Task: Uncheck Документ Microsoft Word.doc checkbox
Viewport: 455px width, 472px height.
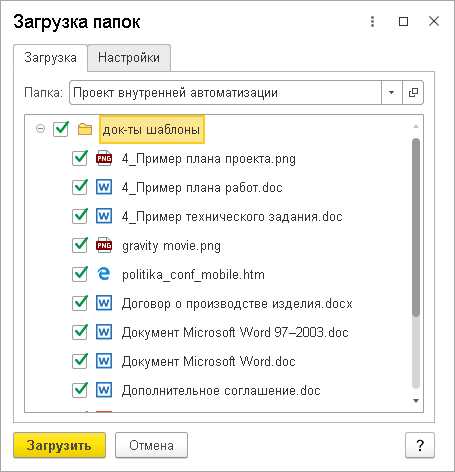Action: tap(80, 361)
